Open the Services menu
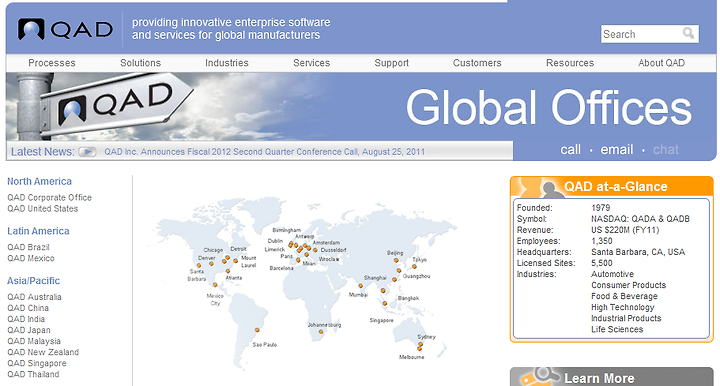The width and height of the screenshot is (720, 386). click(311, 63)
